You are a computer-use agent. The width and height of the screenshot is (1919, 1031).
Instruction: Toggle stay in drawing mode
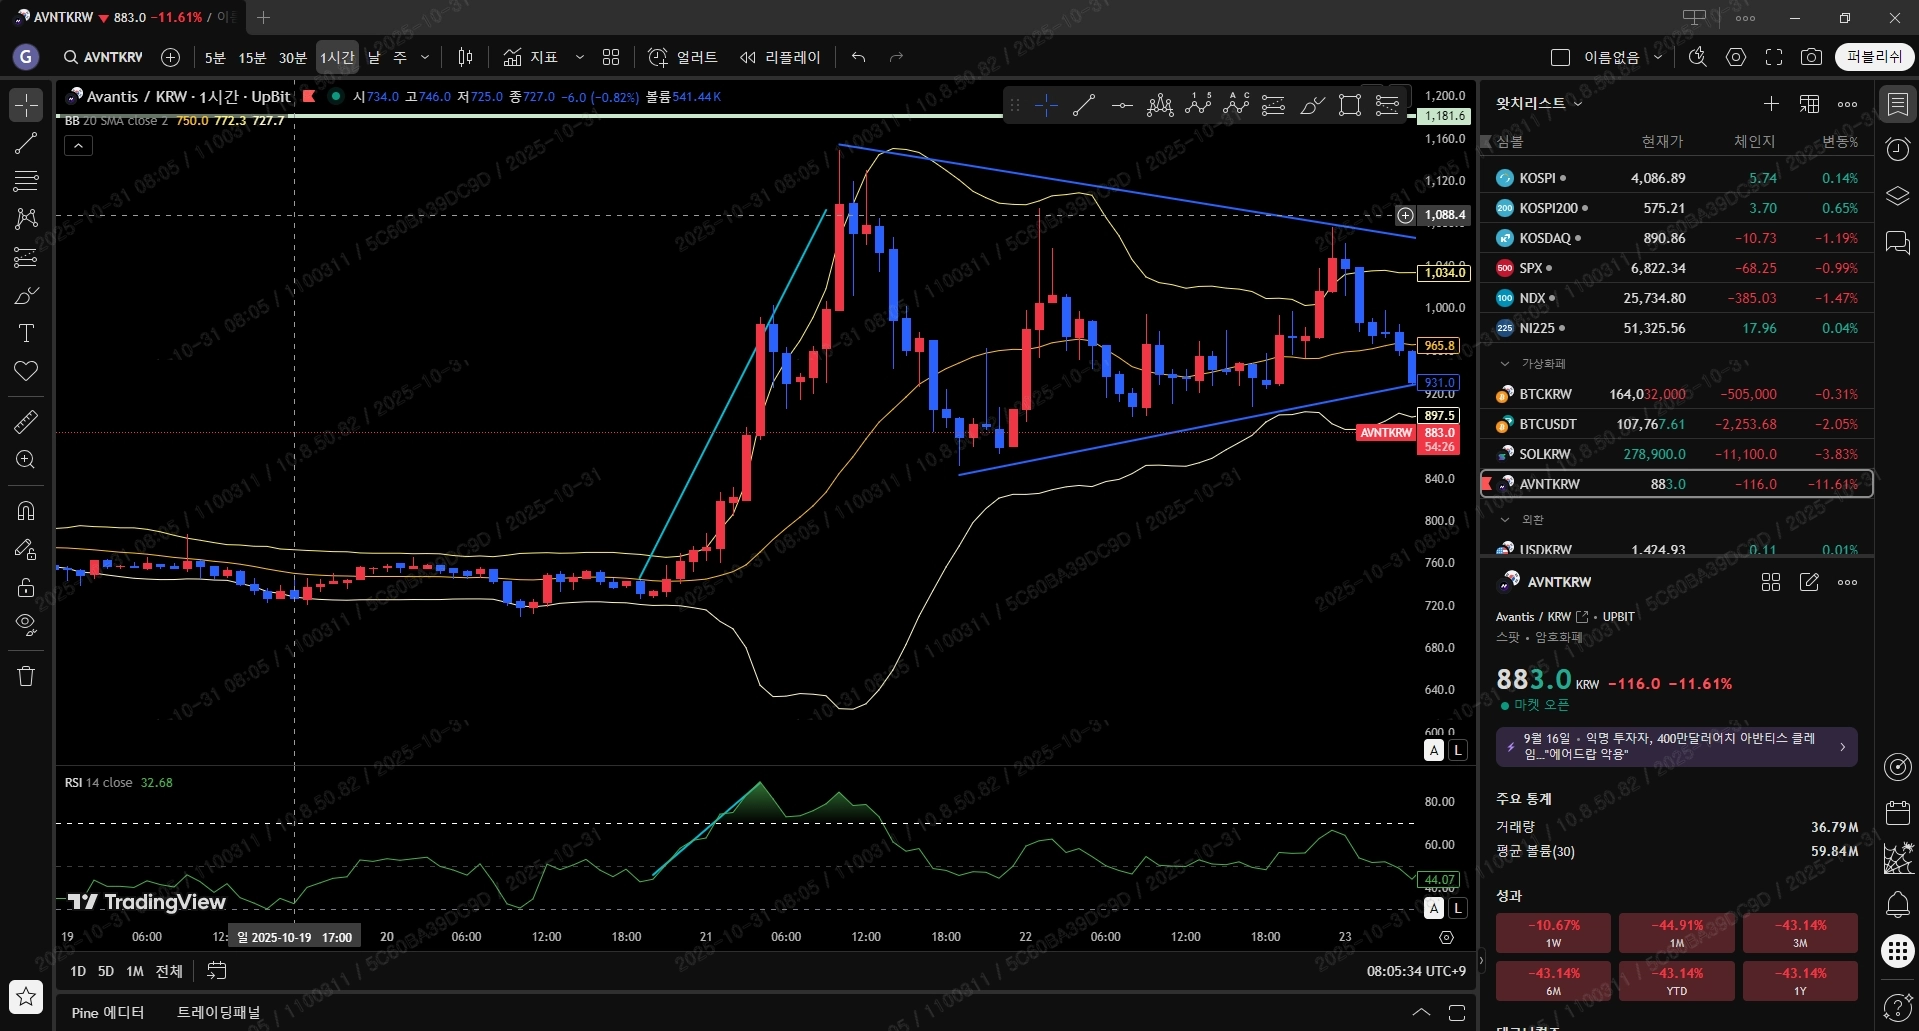tap(26, 549)
